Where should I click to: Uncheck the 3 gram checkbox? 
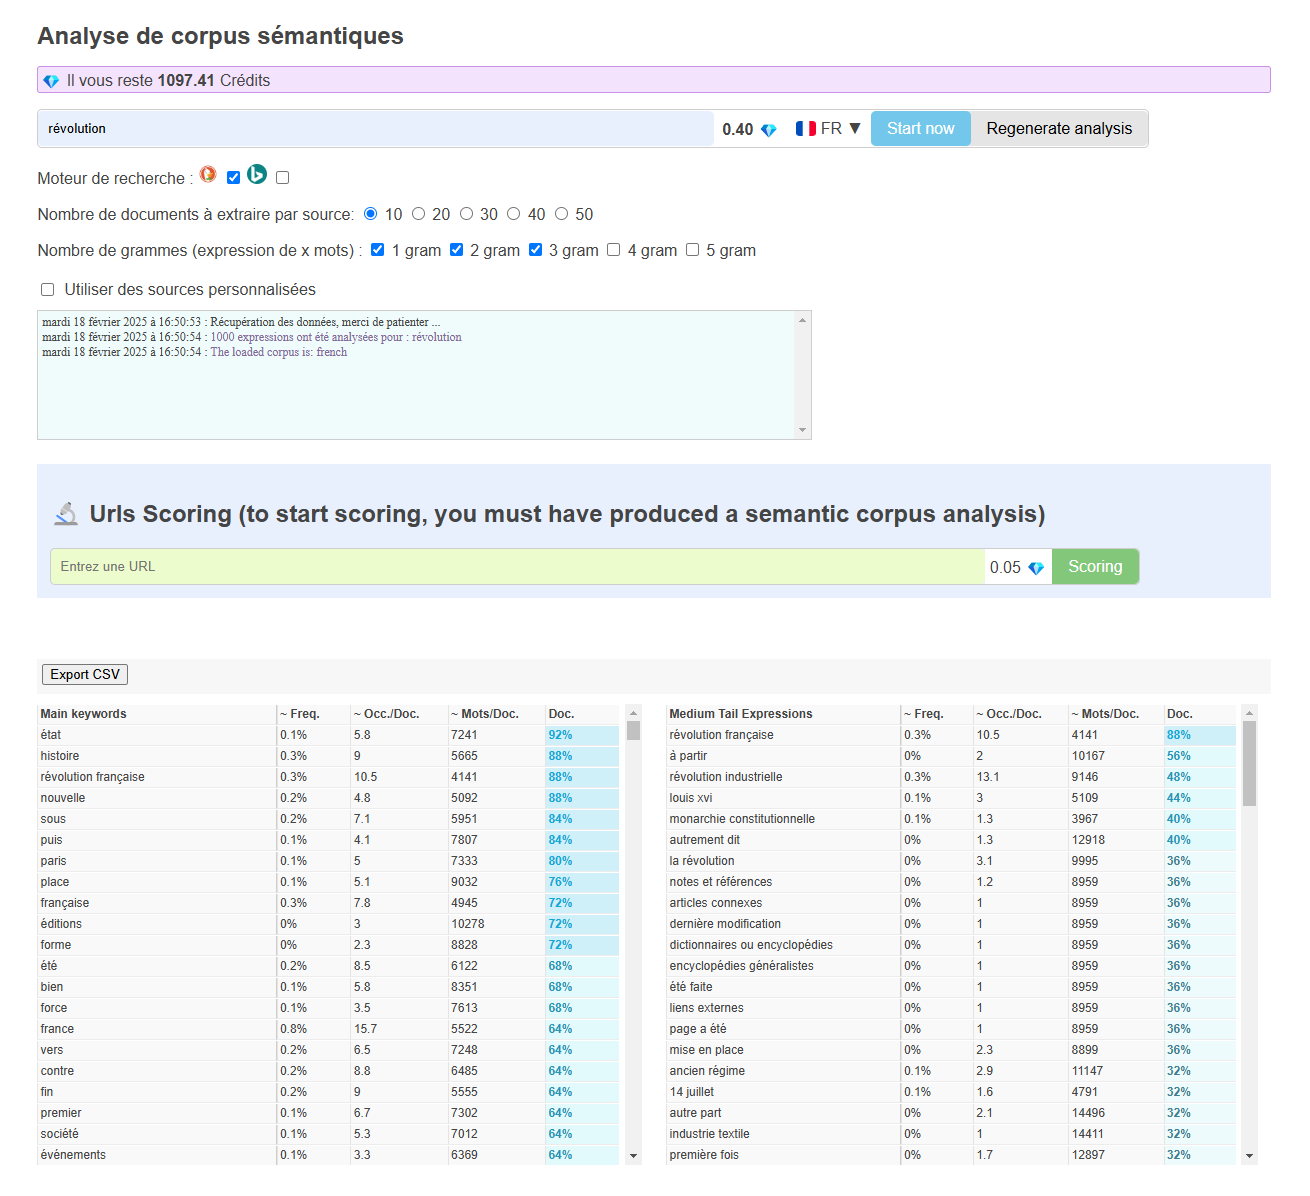535,250
